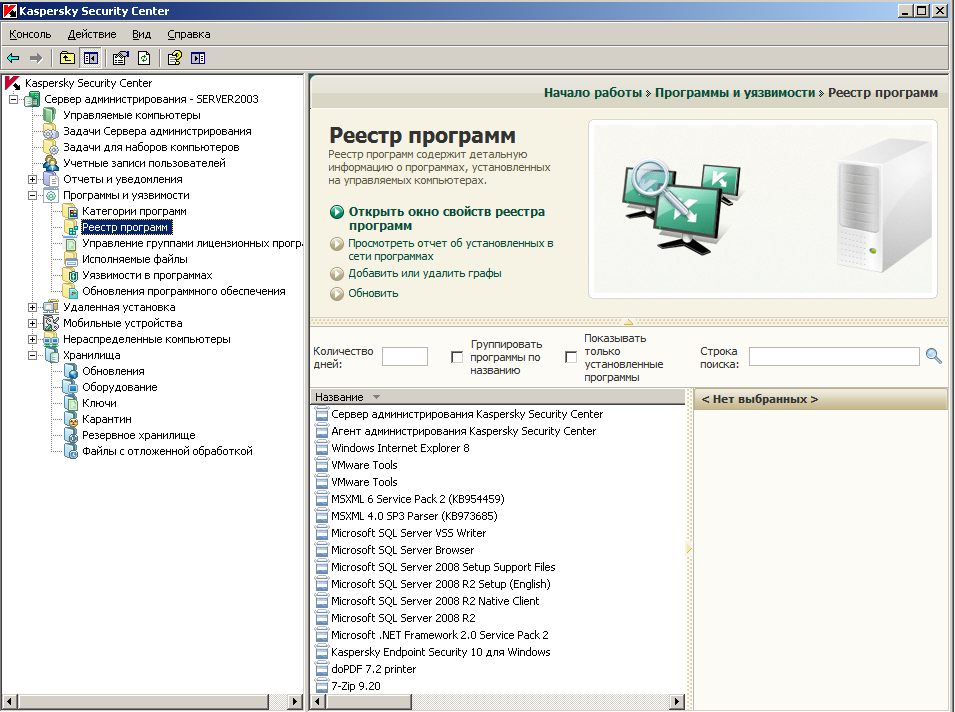Viewport: 955px width, 712px height.
Task: Click the Оборудование storage icon
Action: tap(71, 387)
